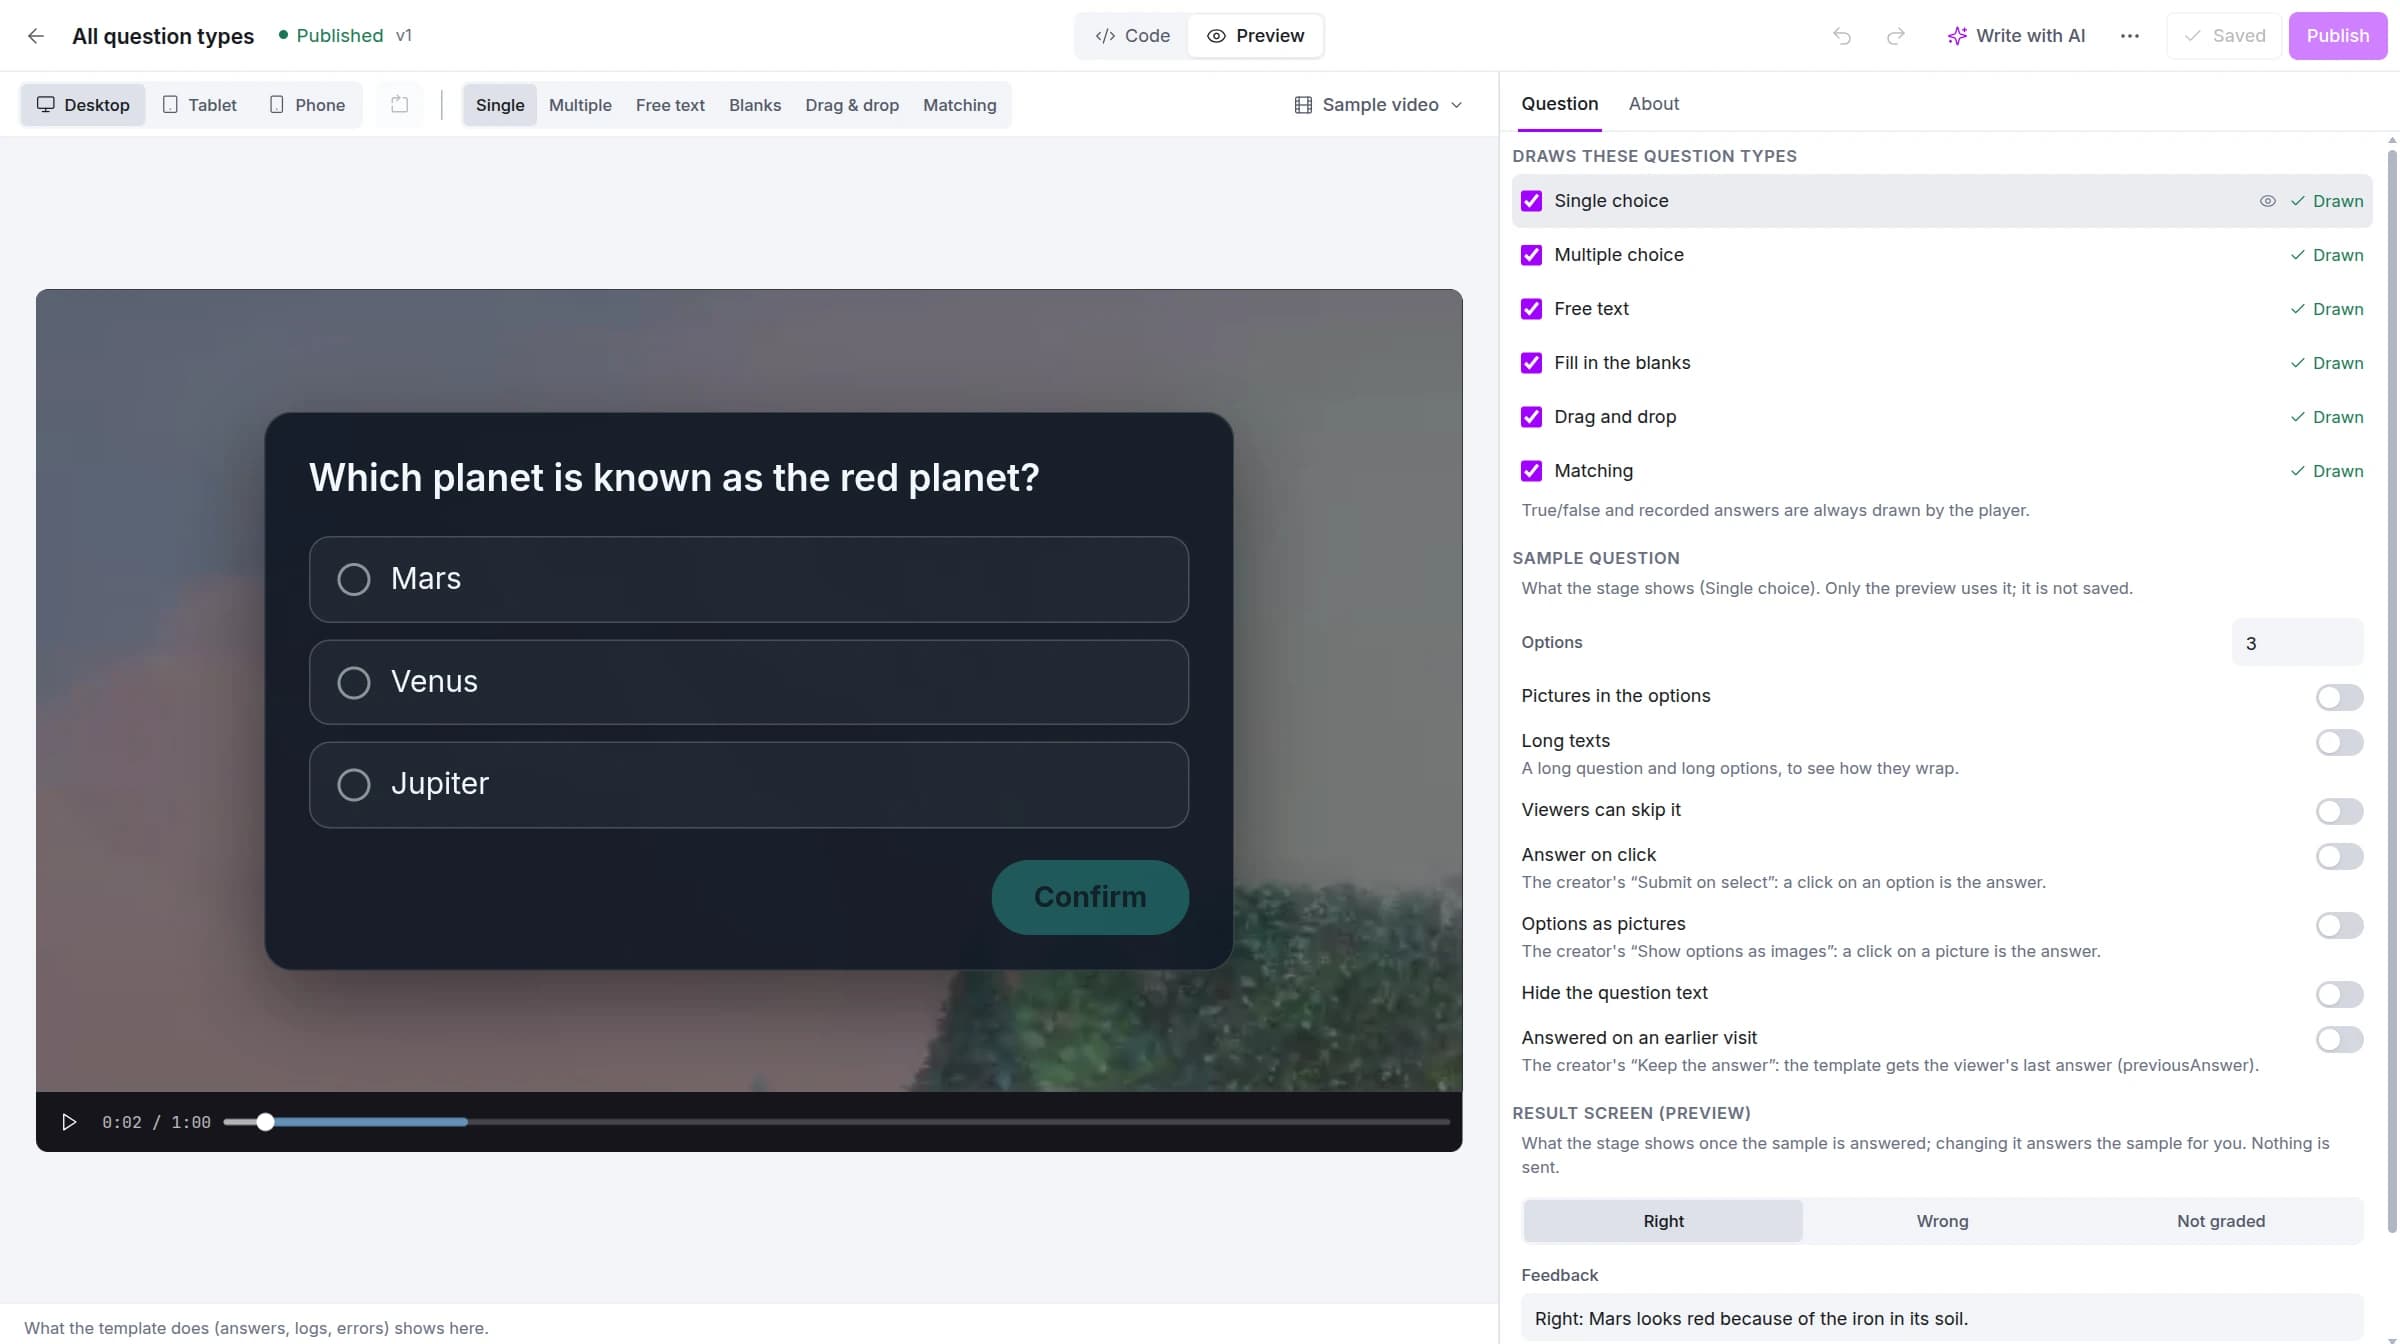Show the Matching question preview
The image size is (2400, 1344).
960,105
